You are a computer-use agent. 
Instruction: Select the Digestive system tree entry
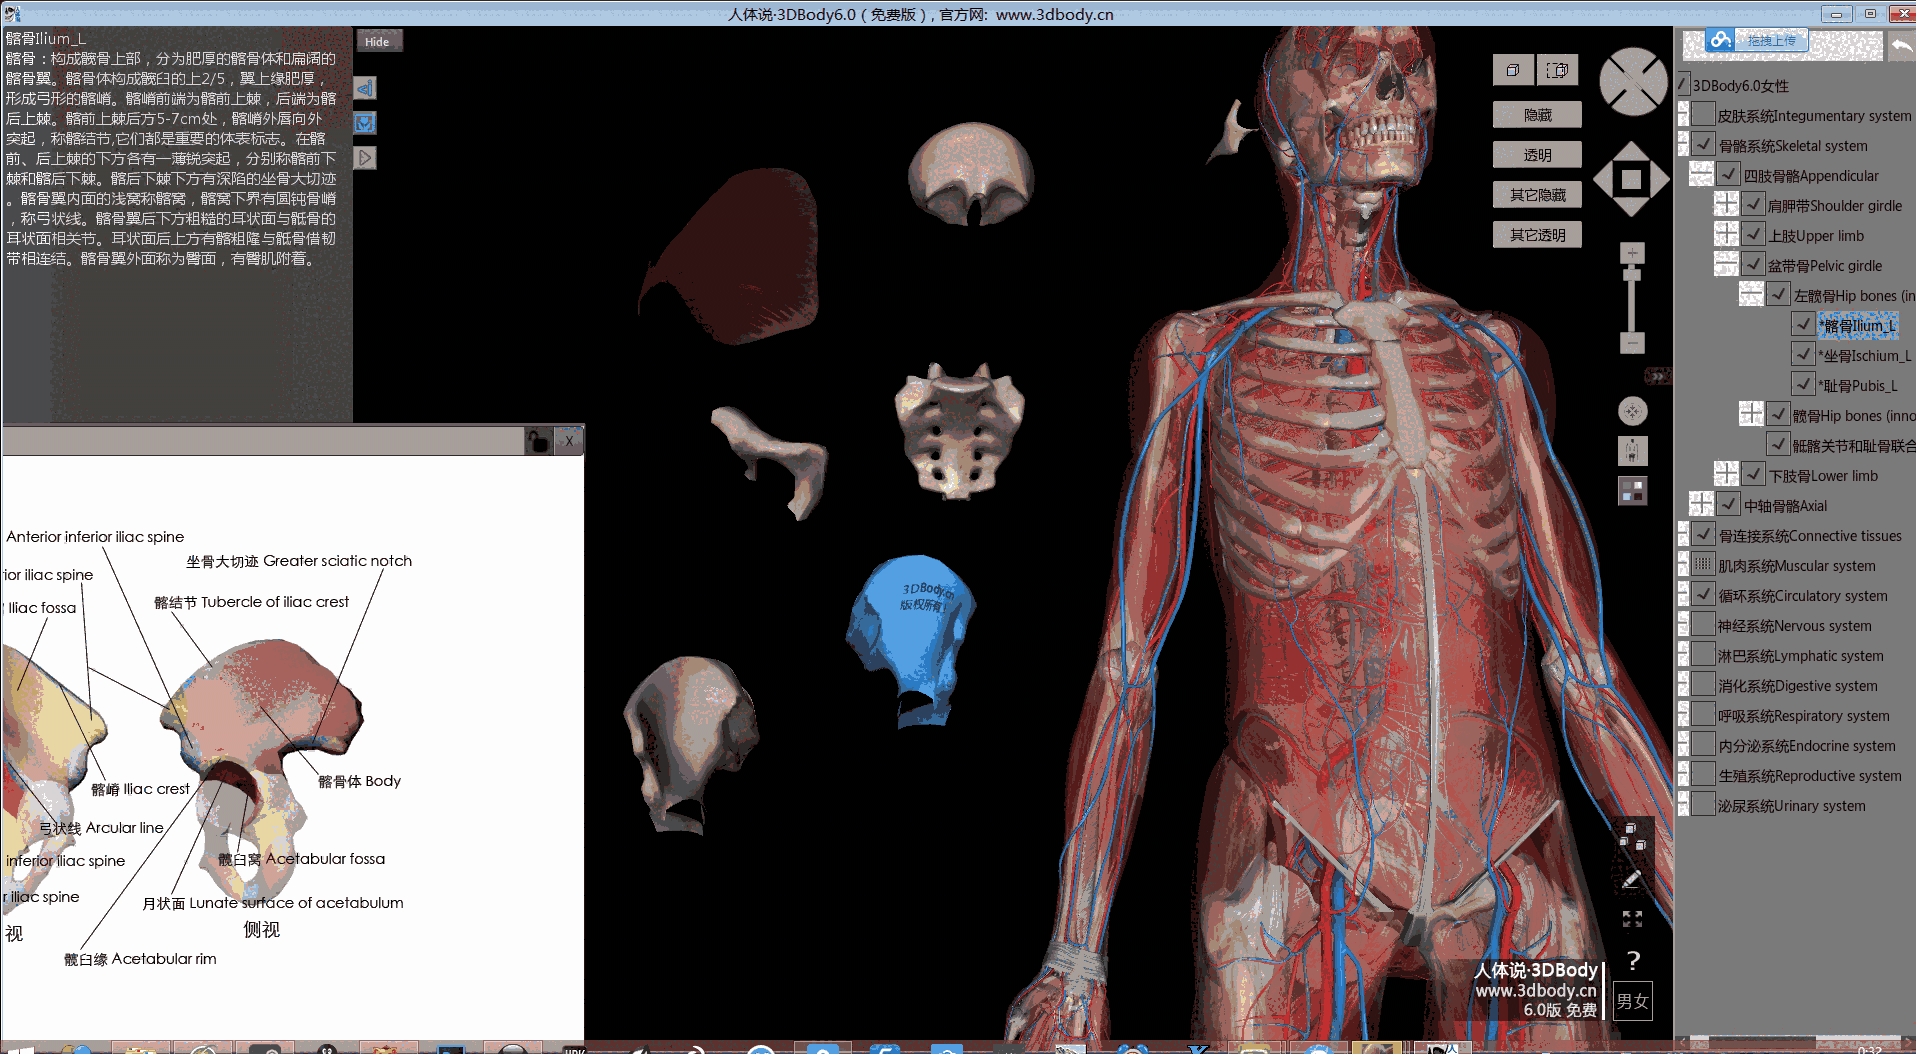[1797, 686]
